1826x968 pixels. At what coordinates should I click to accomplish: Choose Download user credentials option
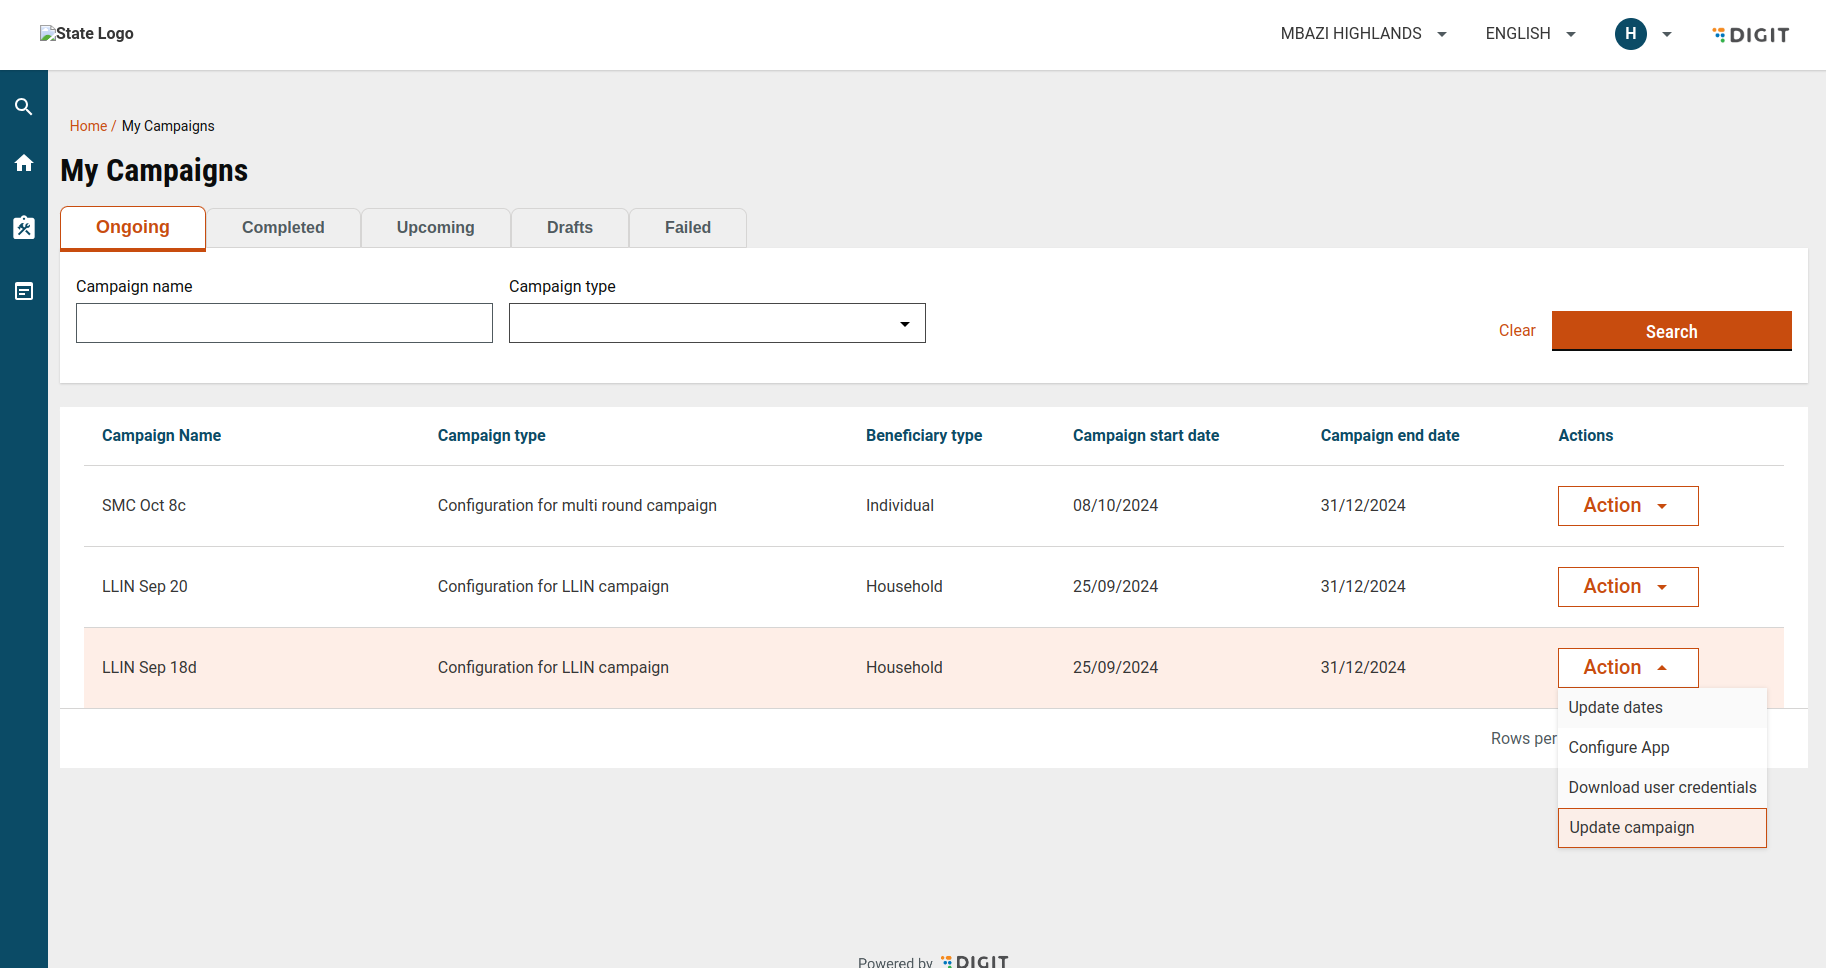click(x=1661, y=788)
